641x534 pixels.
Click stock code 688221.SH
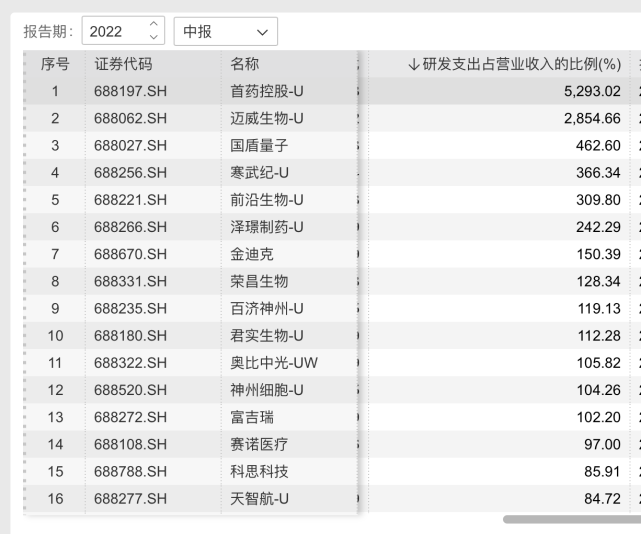click(x=129, y=200)
